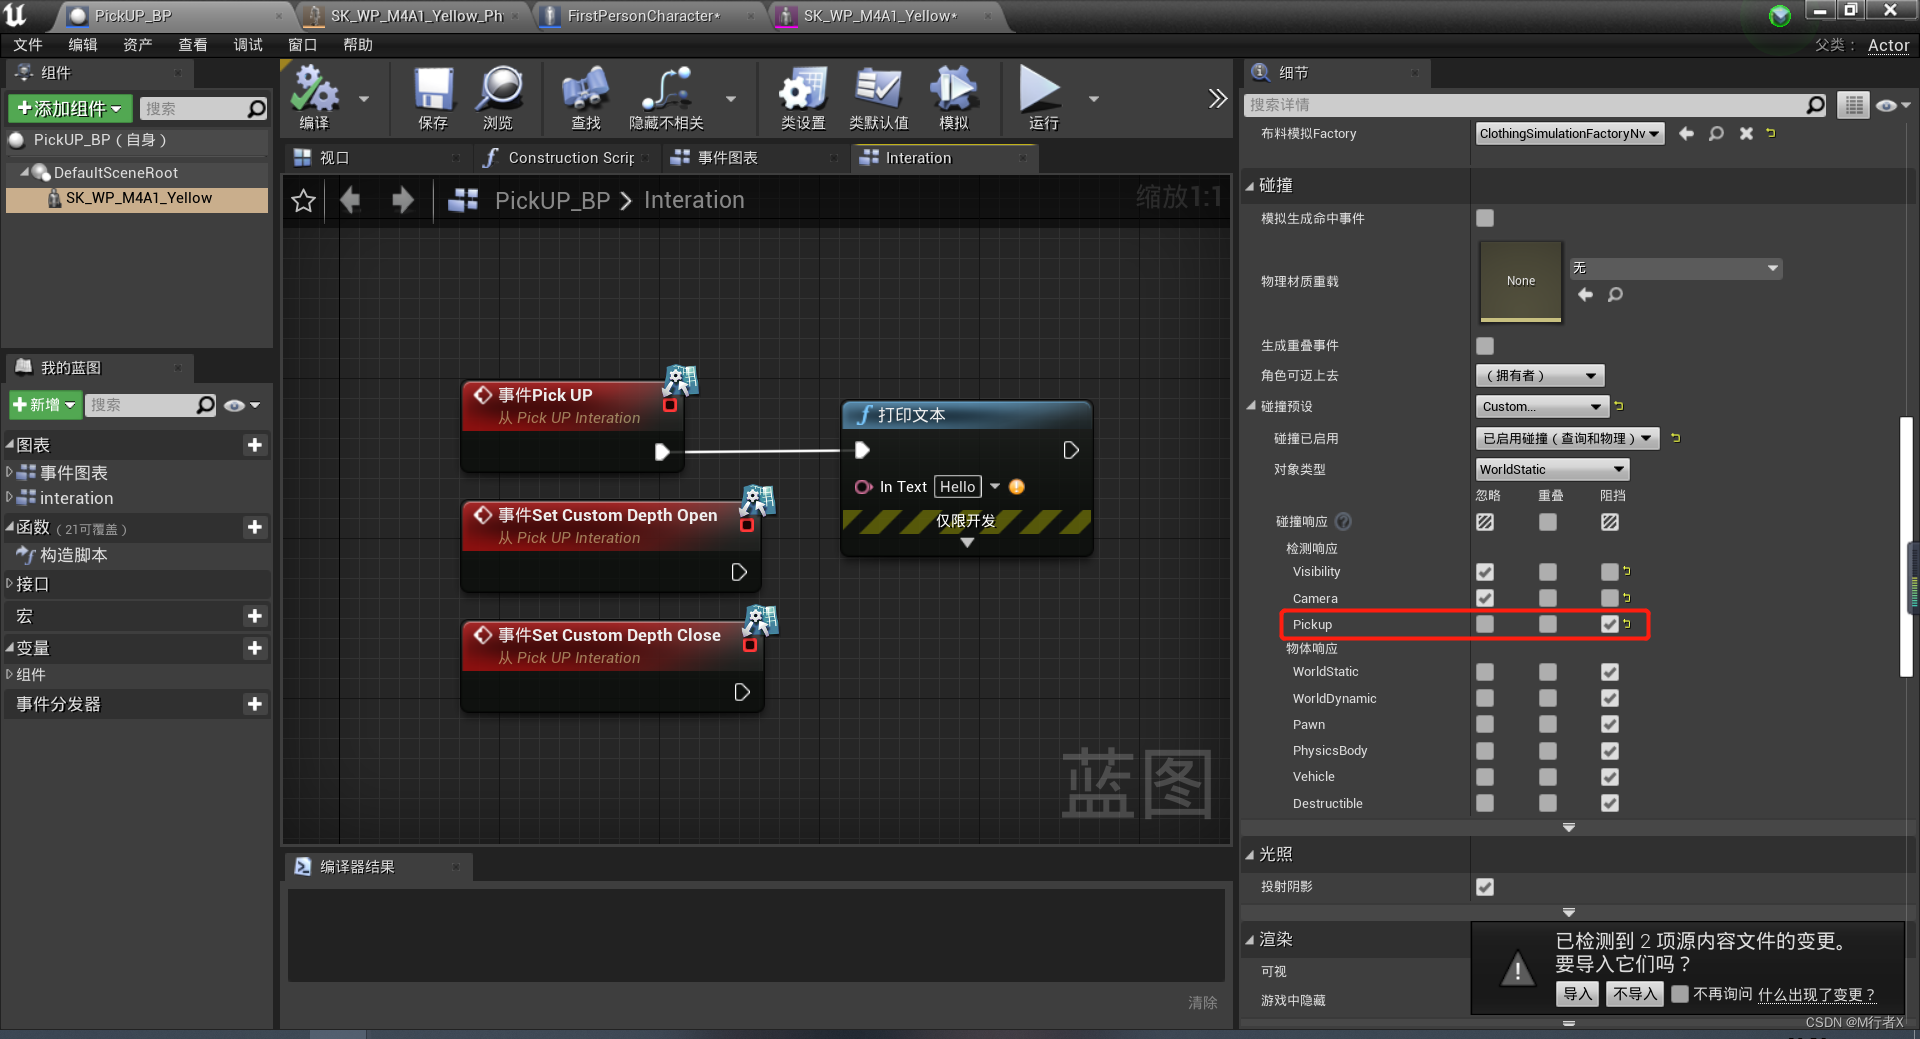Toggle Camera ignore checkbox
This screenshot has width=1920, height=1039.
1485,598
